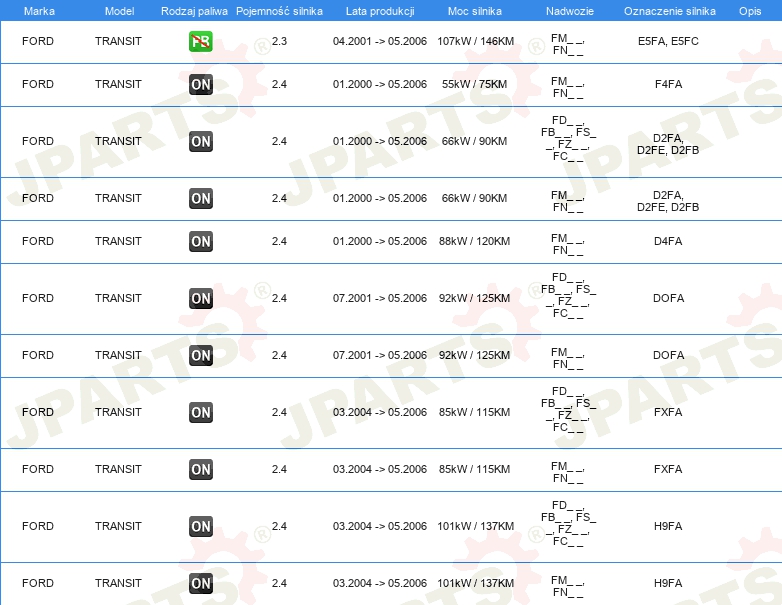Select the Pojemność silnika column header
Screen dimensions: 782x605
coord(279,11)
